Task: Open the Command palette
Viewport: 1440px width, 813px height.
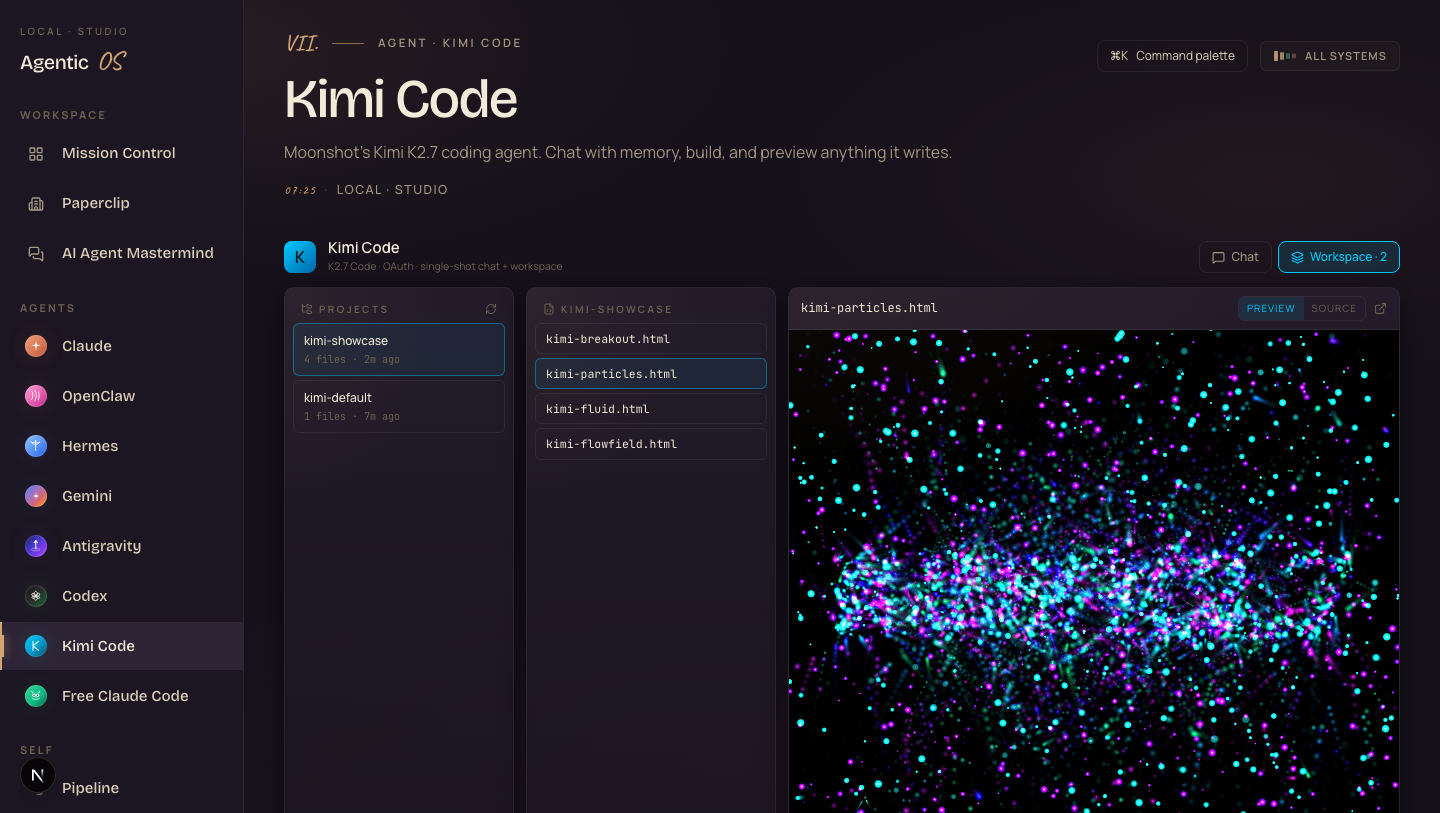Action: (1172, 56)
